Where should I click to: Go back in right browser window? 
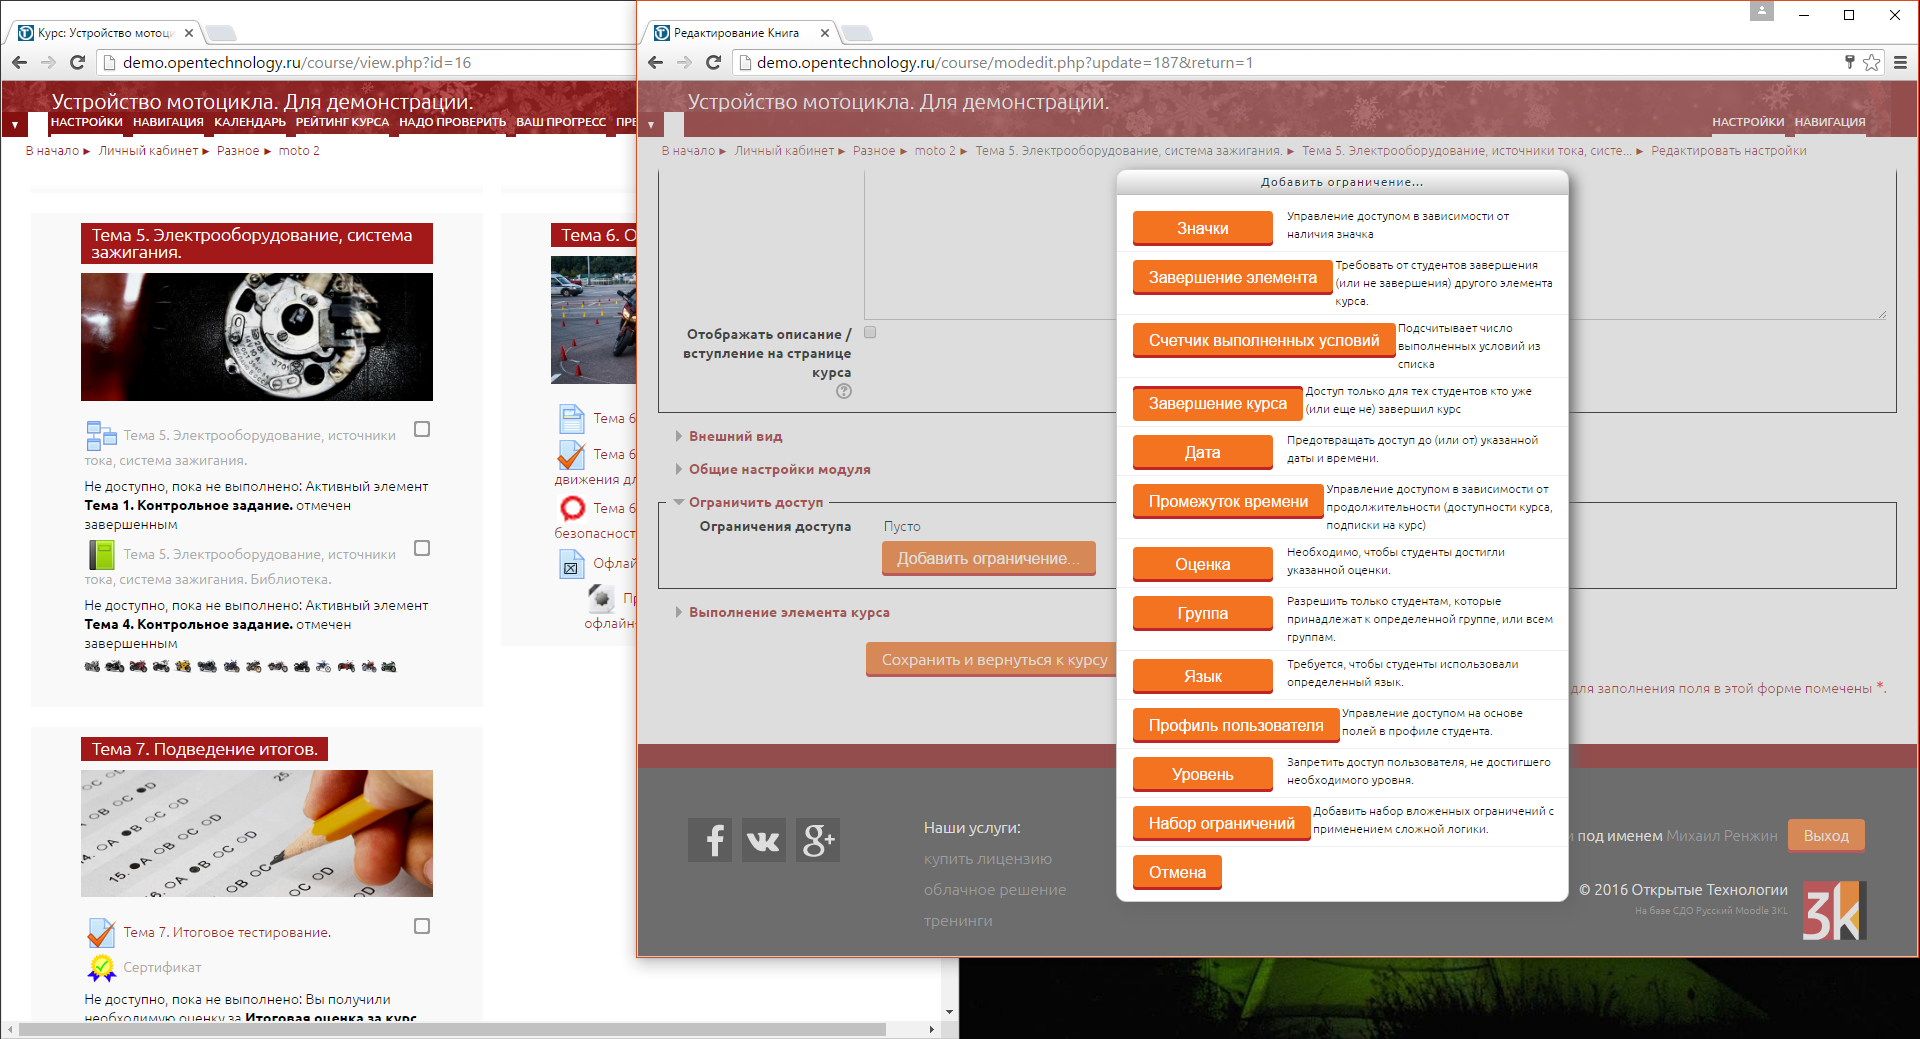tap(655, 62)
